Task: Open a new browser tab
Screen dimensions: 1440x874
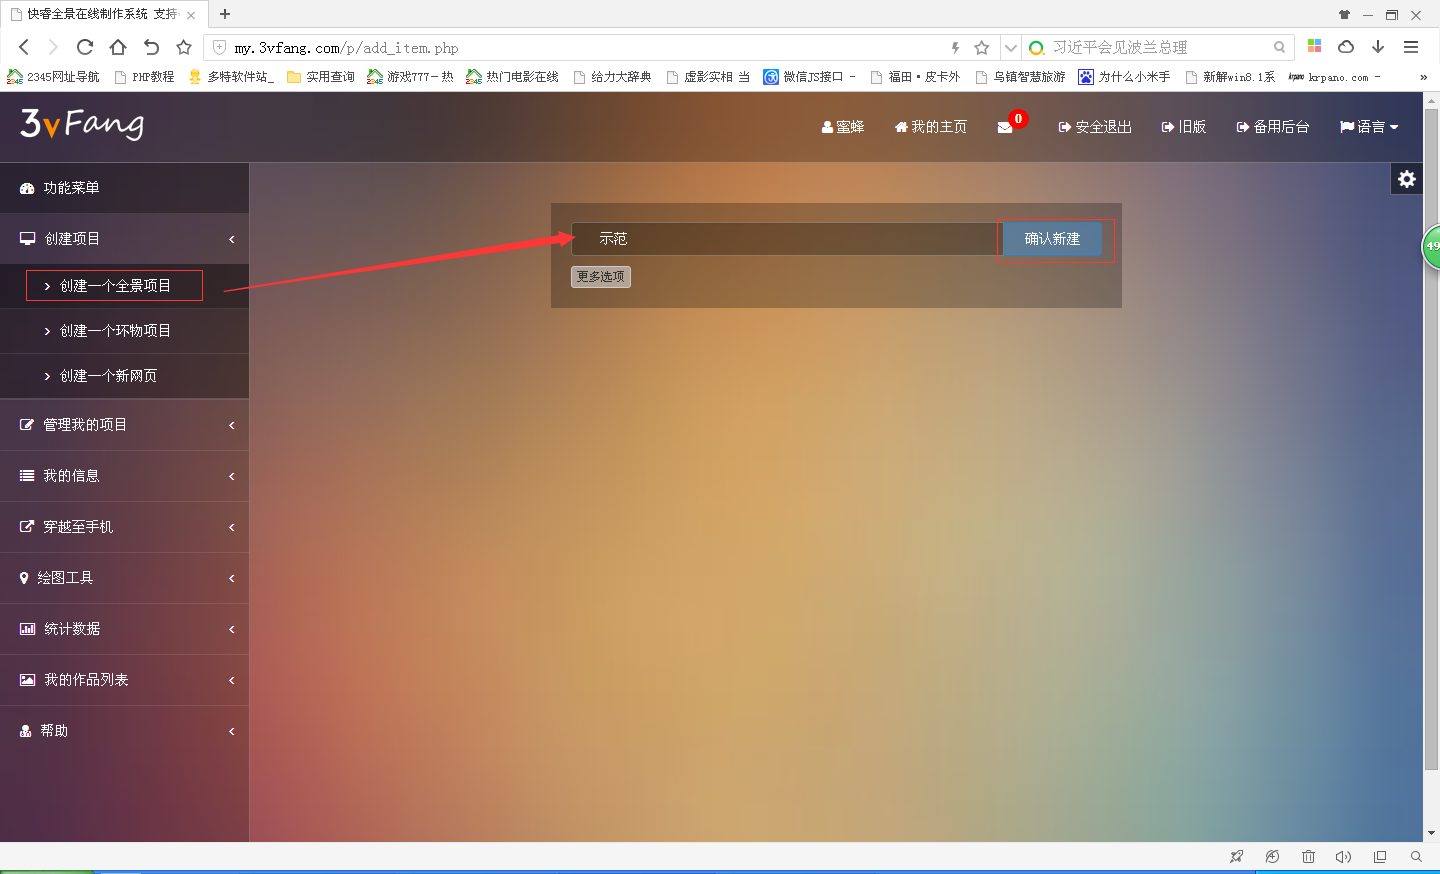Action: (225, 14)
